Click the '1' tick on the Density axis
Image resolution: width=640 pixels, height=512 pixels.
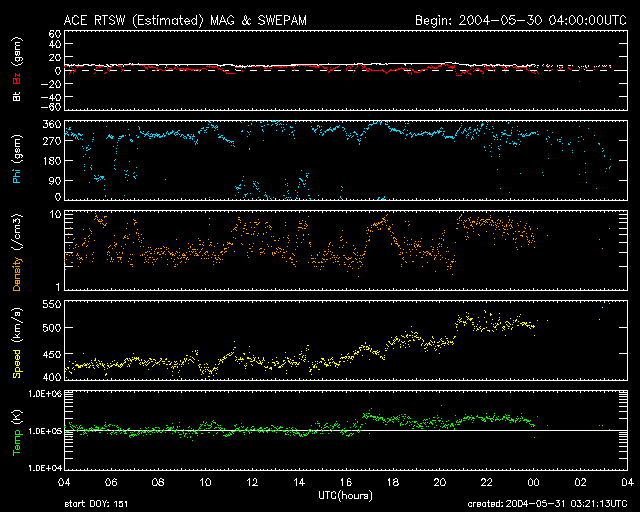pyautogui.click(x=58, y=287)
